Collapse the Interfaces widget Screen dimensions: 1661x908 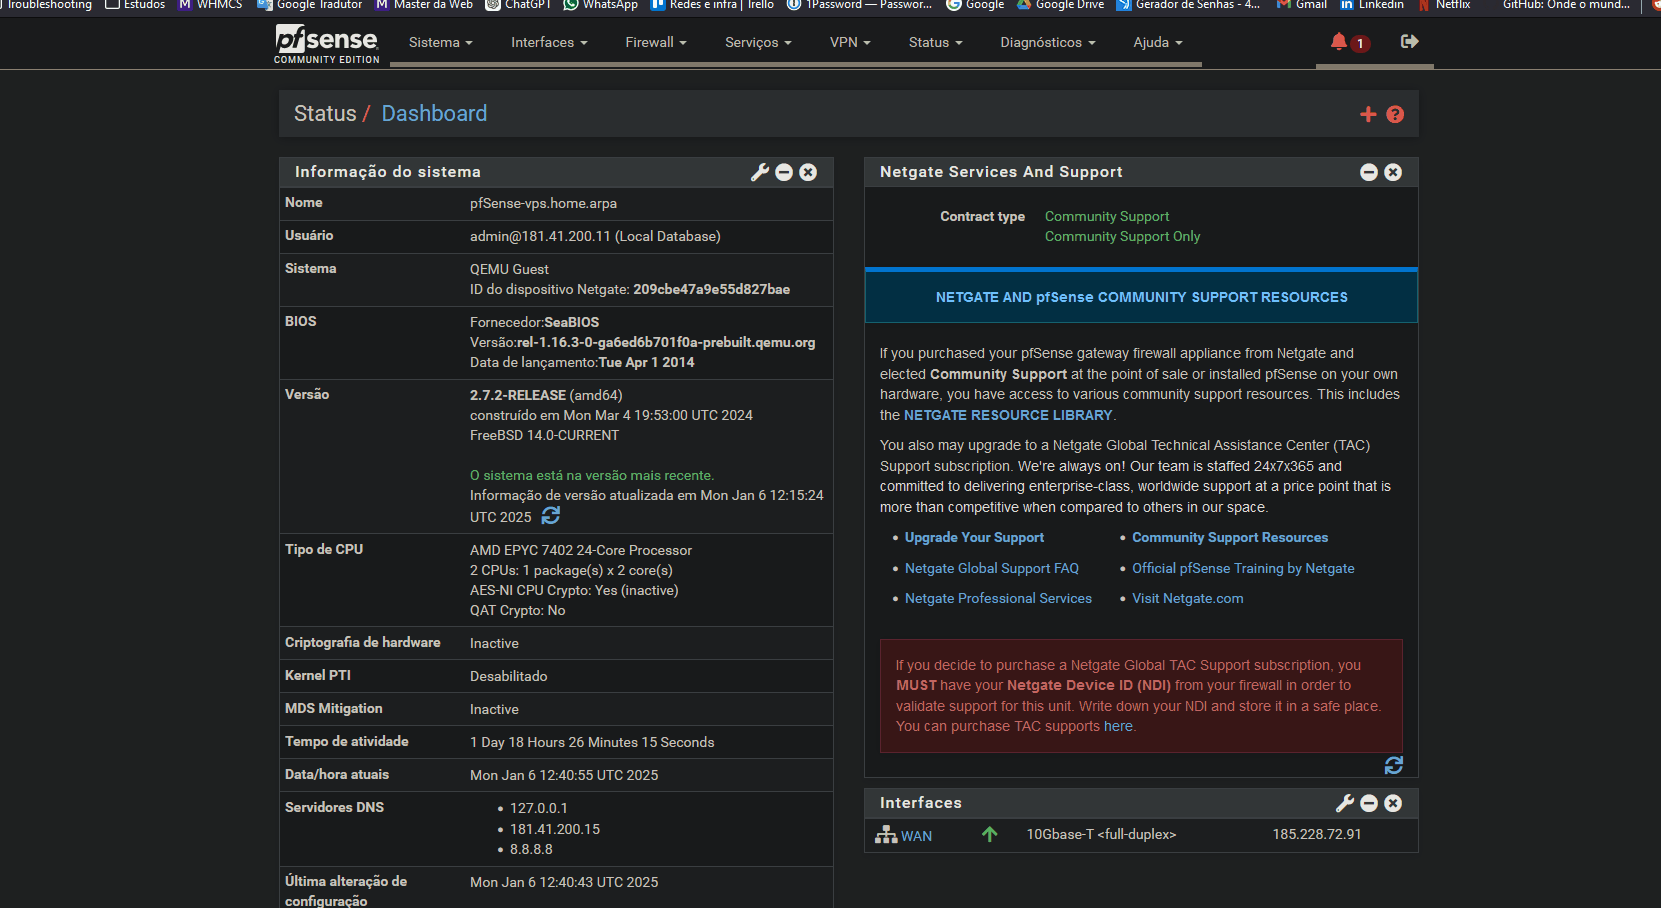pos(1369,803)
